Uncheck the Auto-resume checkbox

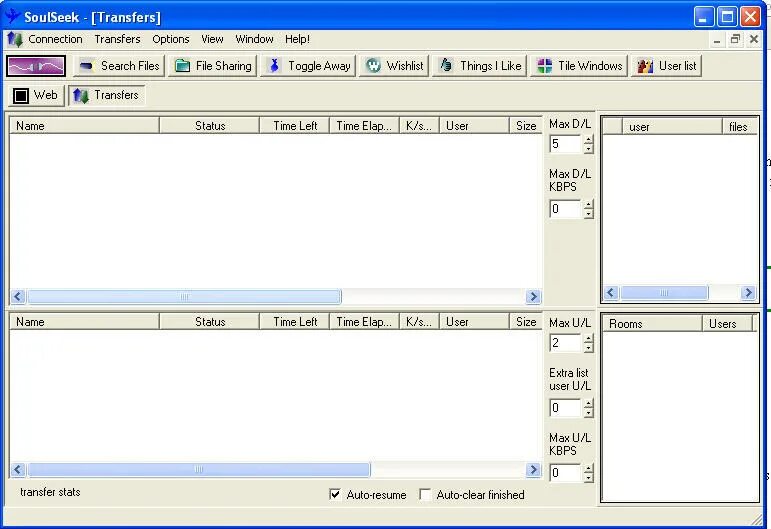click(335, 495)
